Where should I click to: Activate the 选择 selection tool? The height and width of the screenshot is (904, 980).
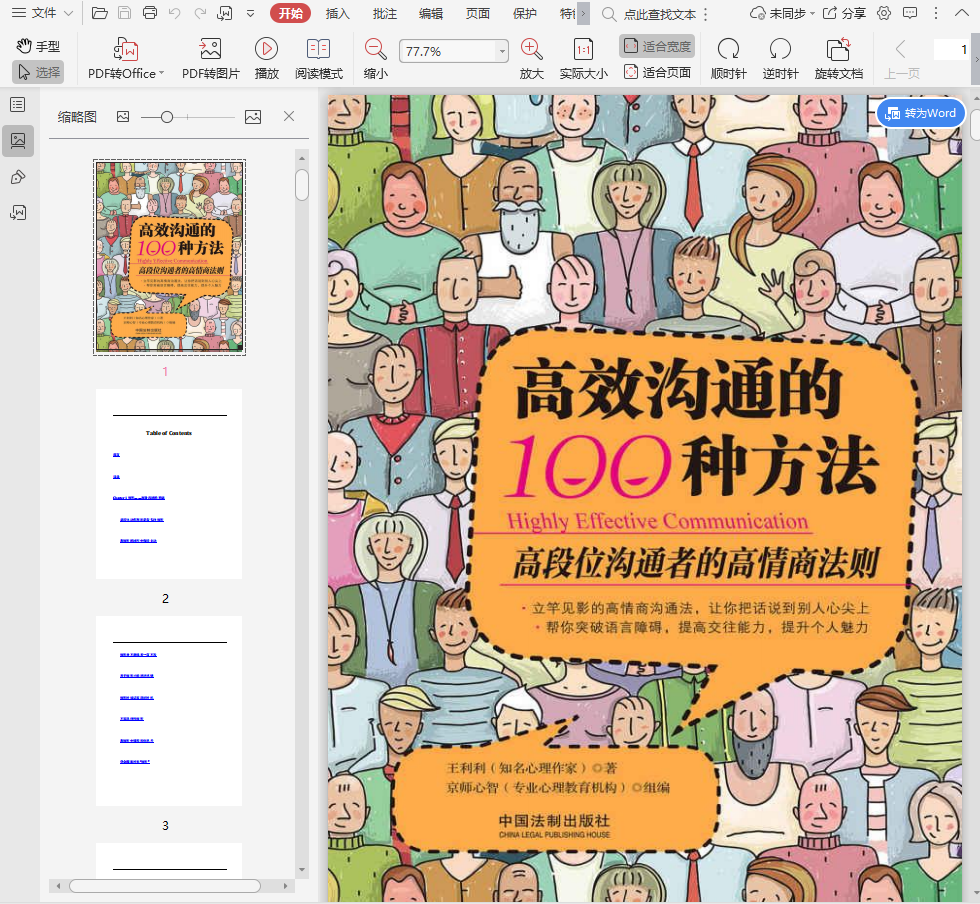38,73
